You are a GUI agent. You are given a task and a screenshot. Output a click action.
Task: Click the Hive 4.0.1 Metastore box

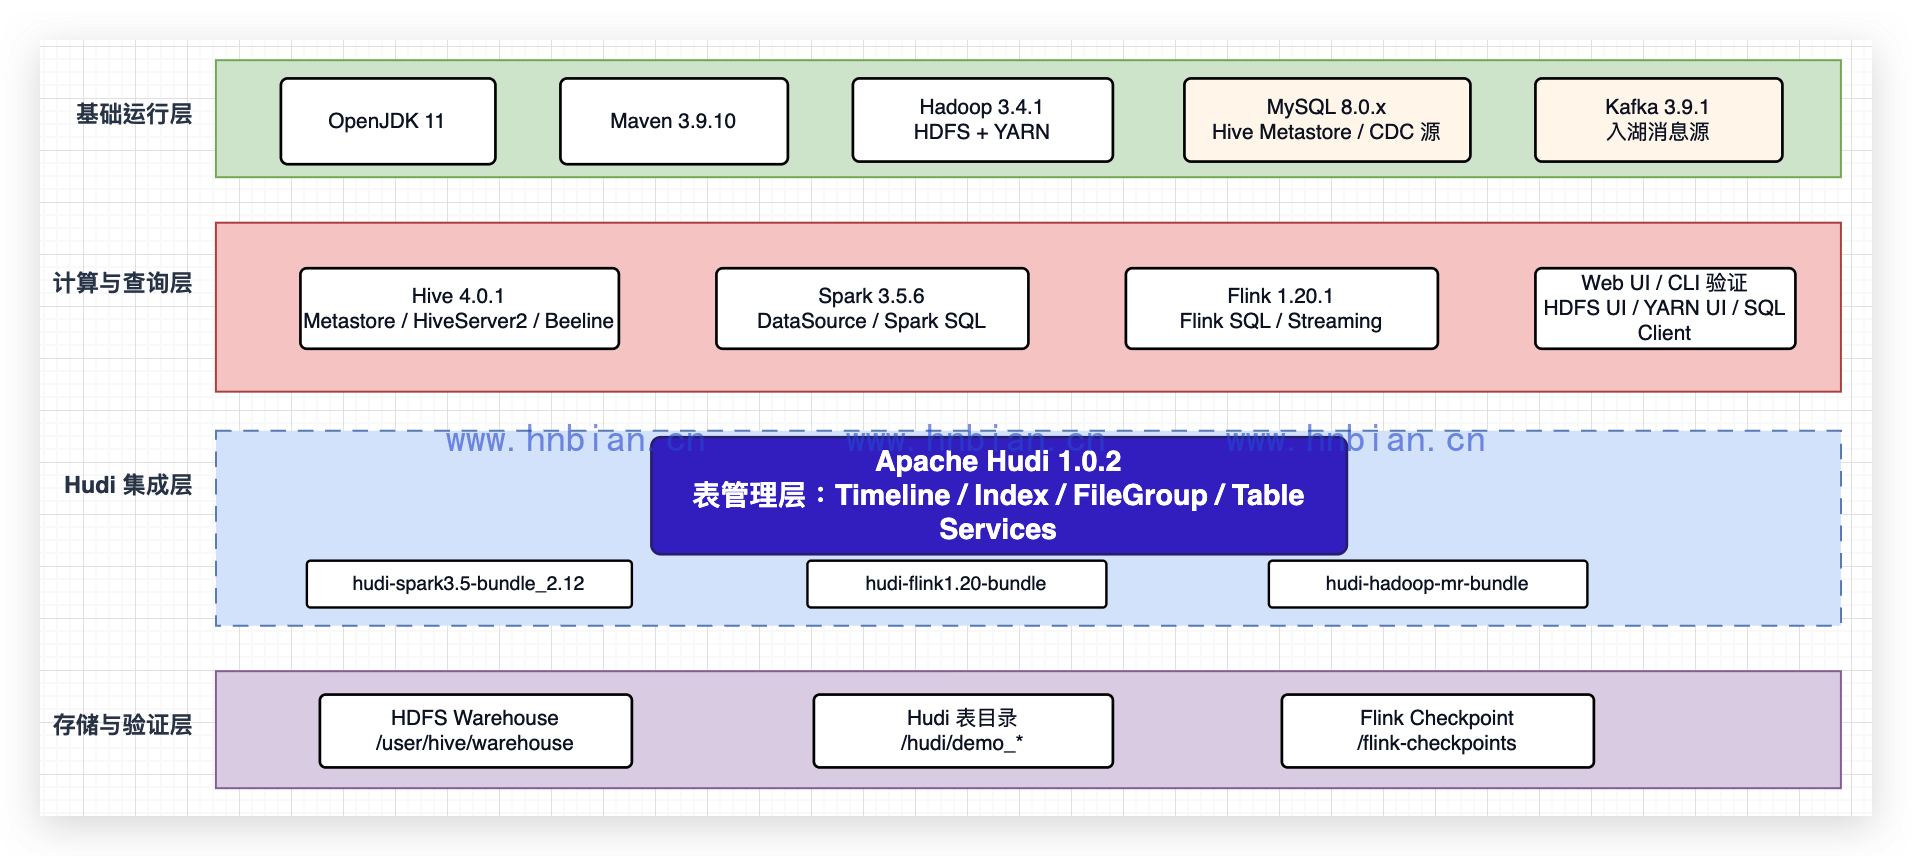click(459, 308)
